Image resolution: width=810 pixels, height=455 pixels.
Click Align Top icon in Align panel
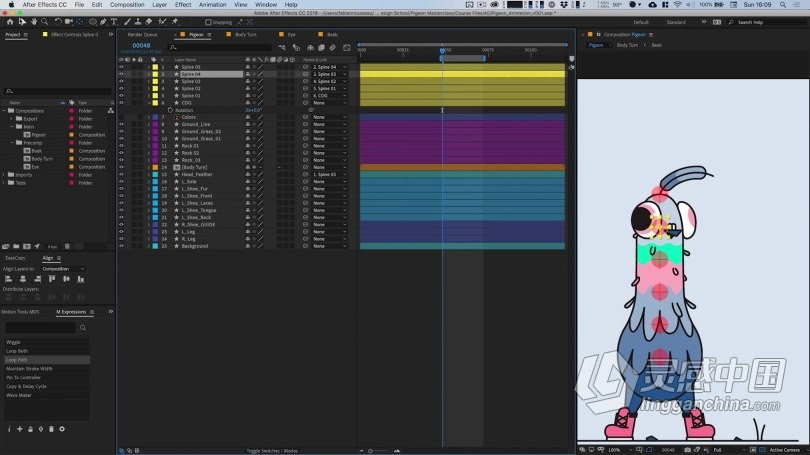click(x=52, y=279)
